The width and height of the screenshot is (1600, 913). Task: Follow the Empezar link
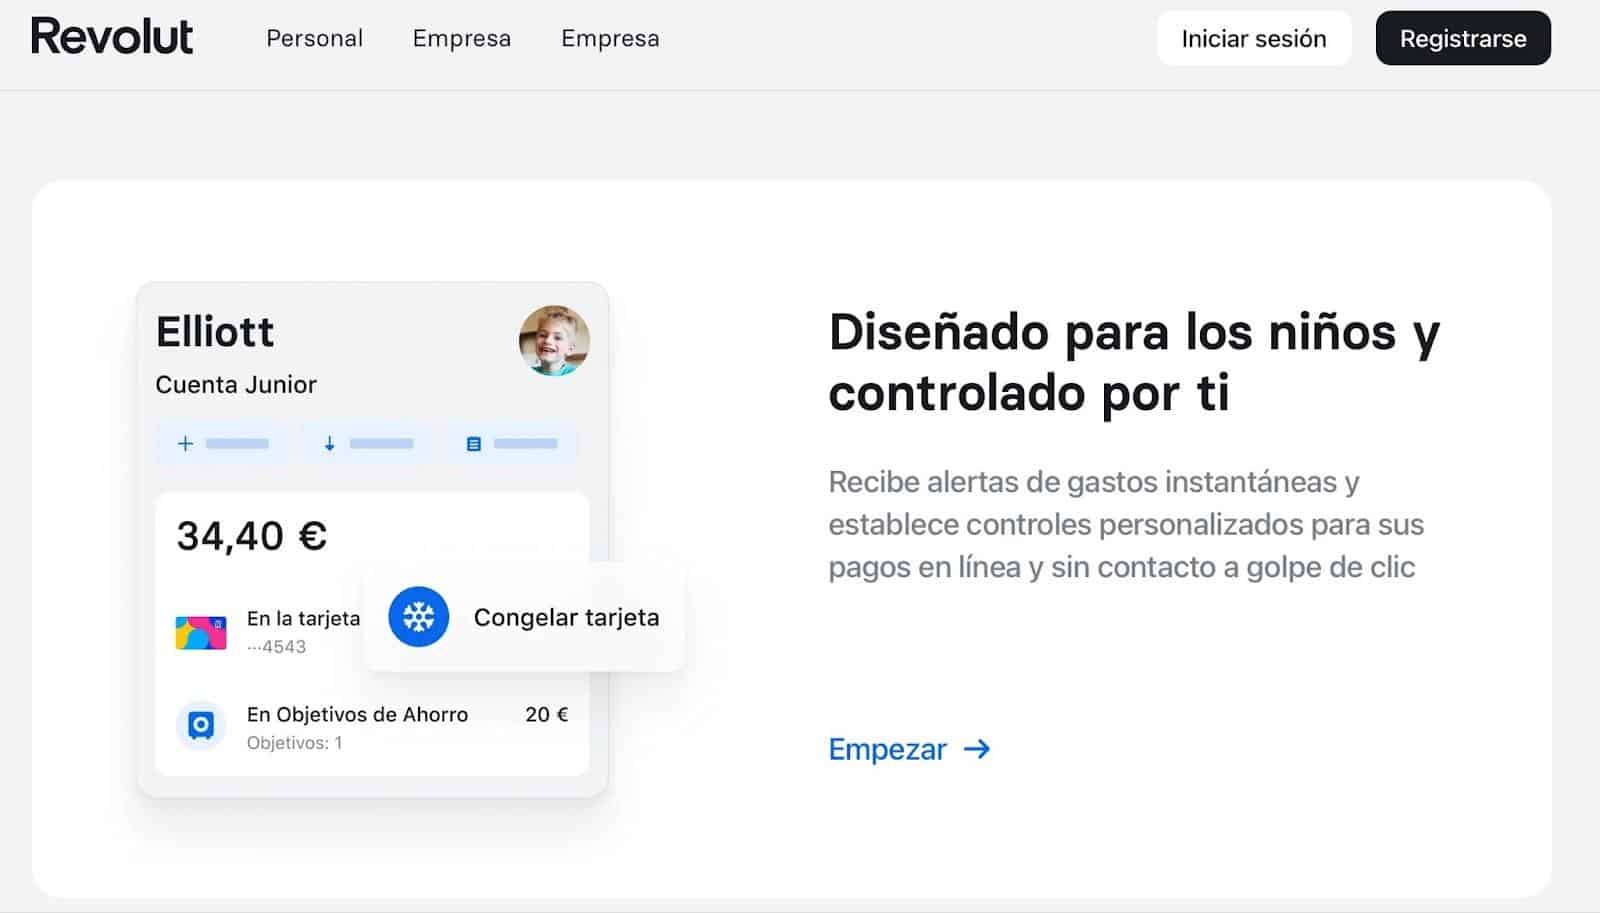pos(909,749)
